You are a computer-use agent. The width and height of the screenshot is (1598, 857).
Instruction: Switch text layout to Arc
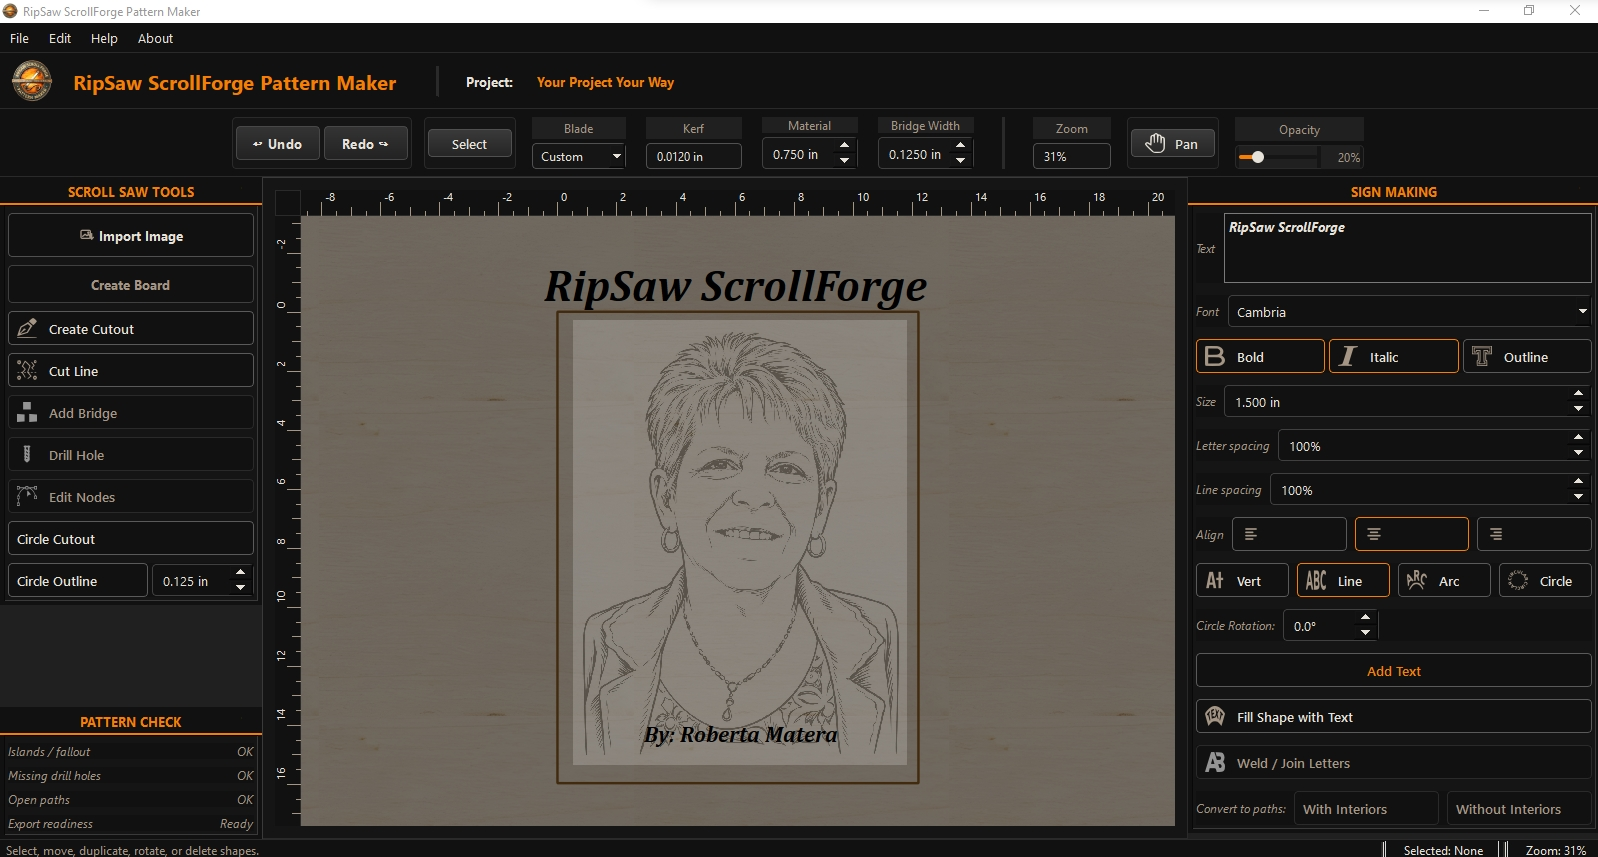[1444, 580]
